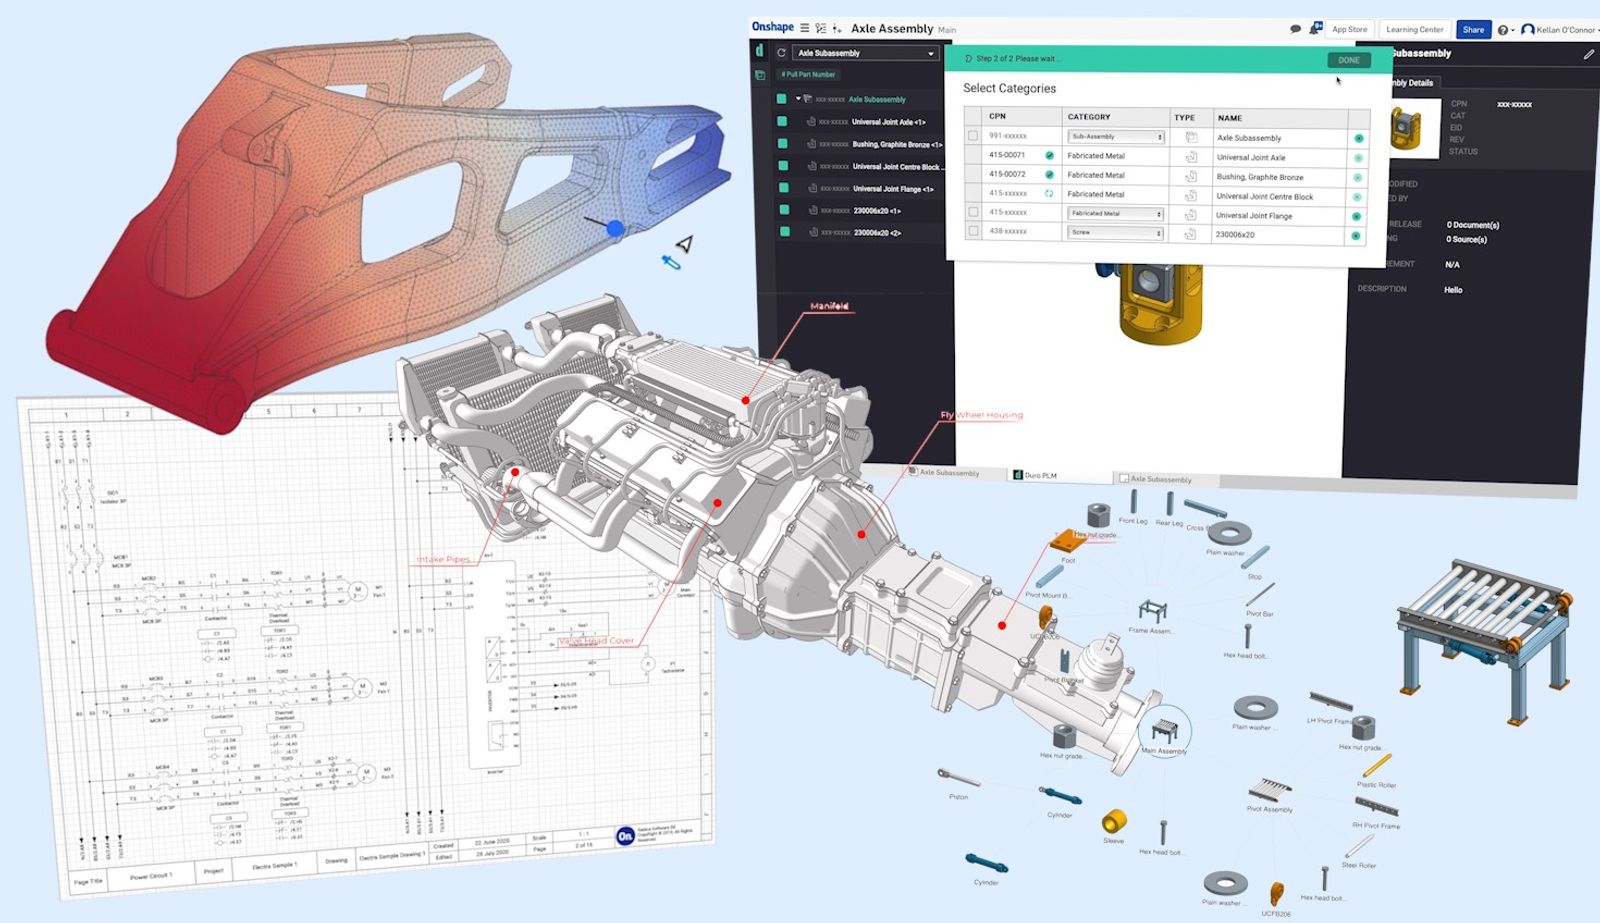Click the blue Share button
This screenshot has width=1600, height=923.
click(1473, 30)
